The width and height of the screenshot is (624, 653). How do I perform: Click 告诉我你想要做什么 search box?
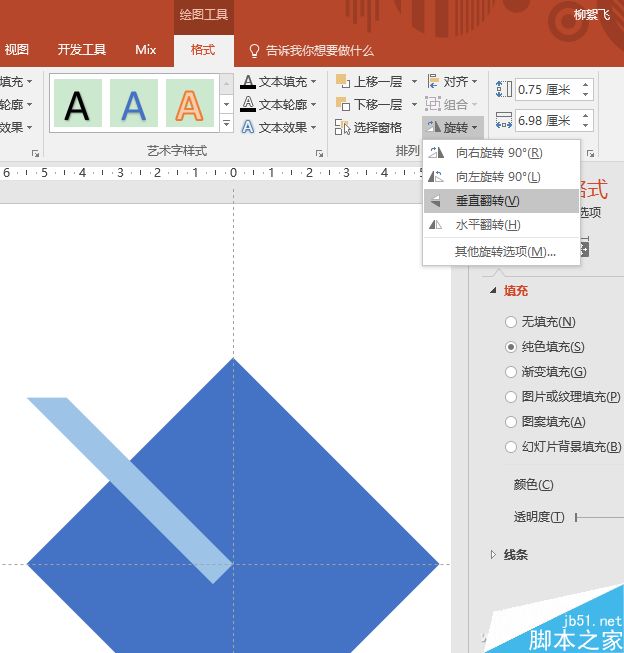319,51
